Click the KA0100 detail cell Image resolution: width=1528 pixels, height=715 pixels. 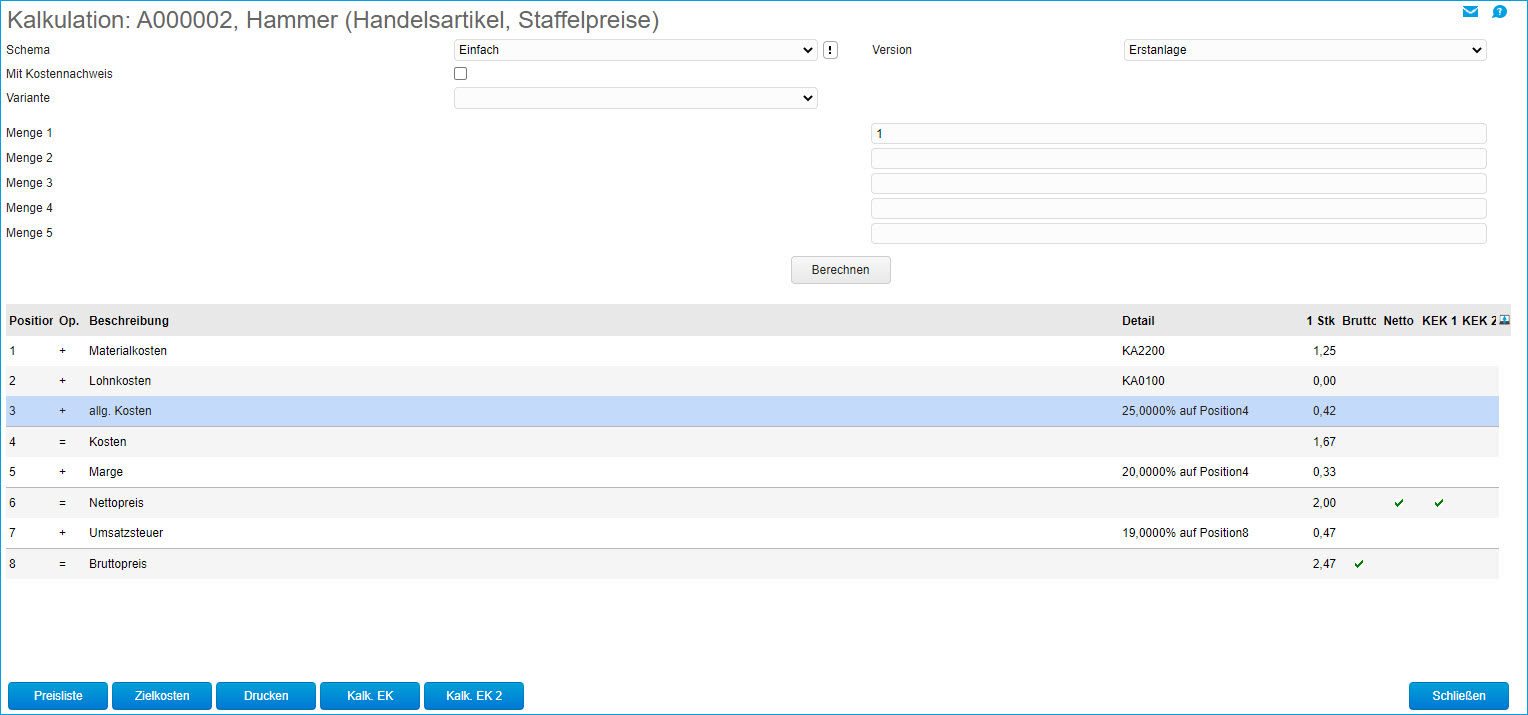click(1143, 381)
